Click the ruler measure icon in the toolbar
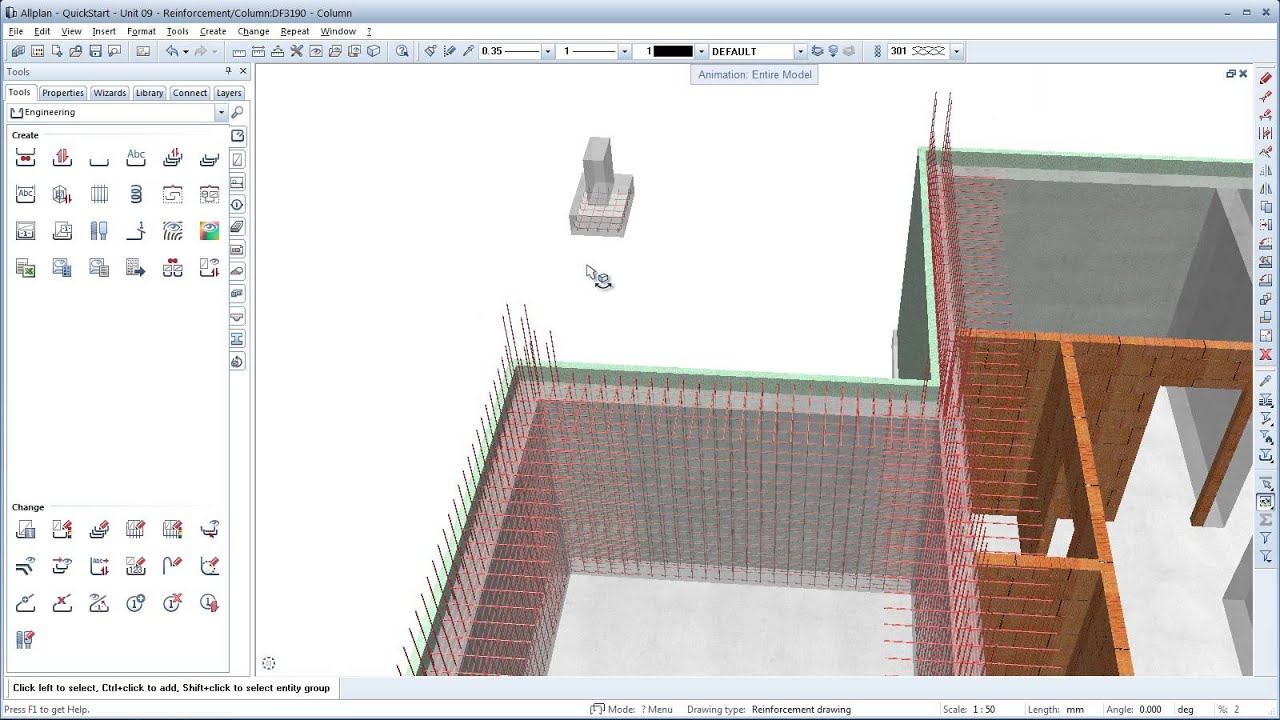 (x=239, y=51)
